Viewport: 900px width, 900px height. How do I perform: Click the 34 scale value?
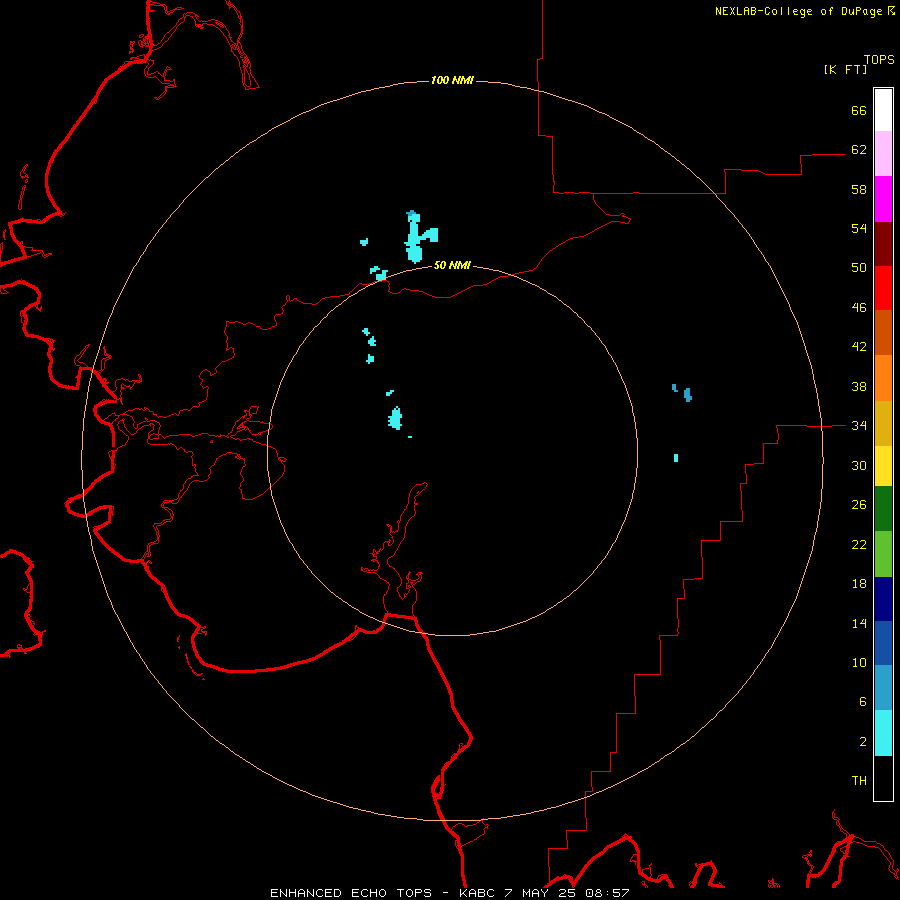pos(859,425)
